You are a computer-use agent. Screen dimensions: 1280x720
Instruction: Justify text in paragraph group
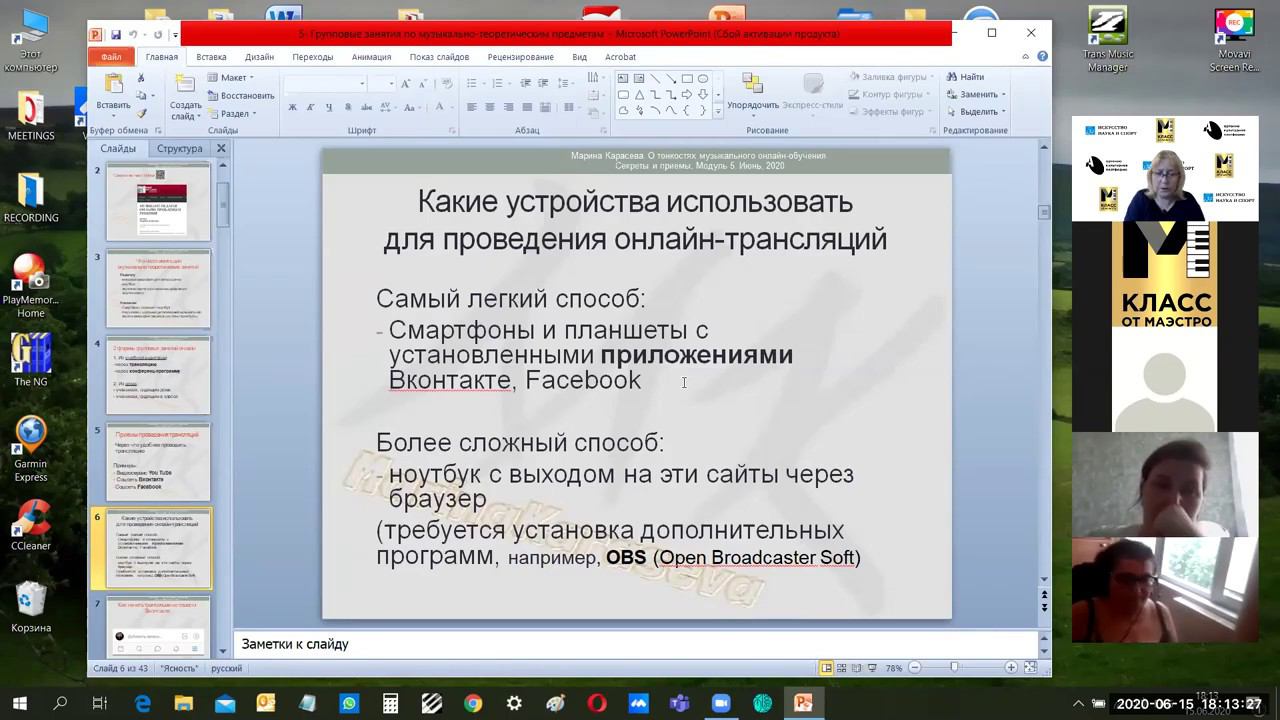click(527, 107)
